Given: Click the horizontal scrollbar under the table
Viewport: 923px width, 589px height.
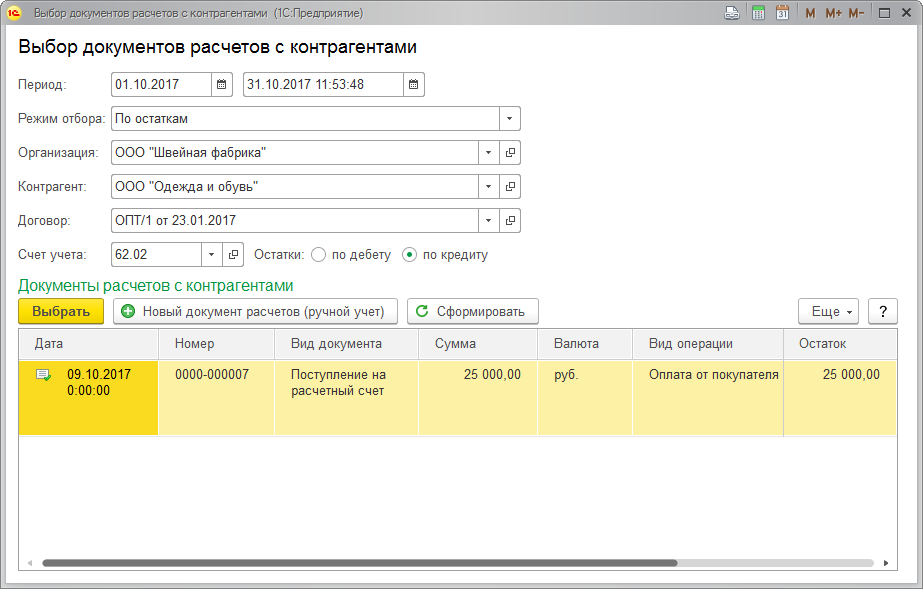Looking at the screenshot, I should [360, 563].
